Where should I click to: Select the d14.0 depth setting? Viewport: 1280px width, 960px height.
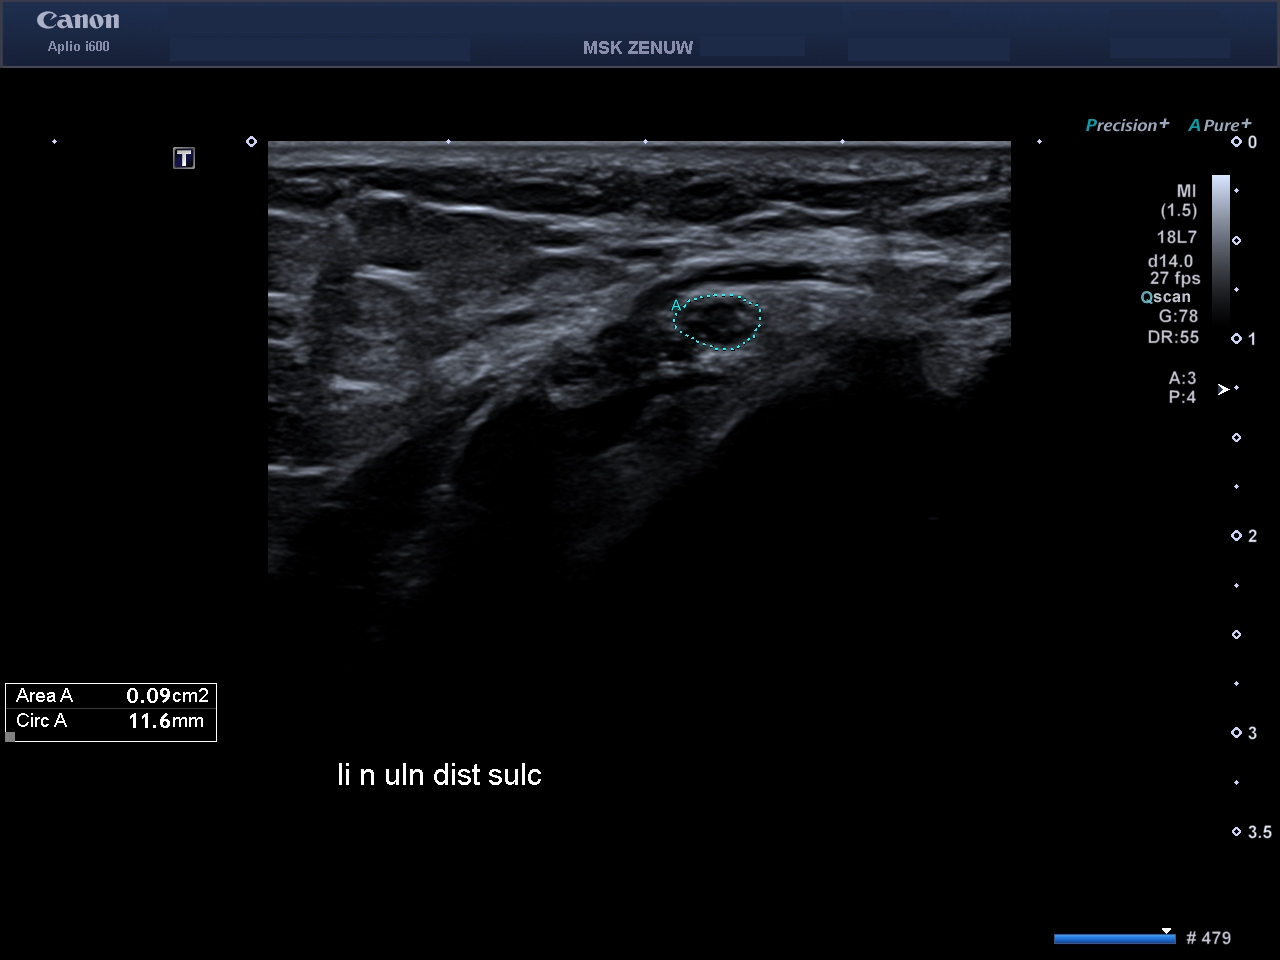(1170, 261)
